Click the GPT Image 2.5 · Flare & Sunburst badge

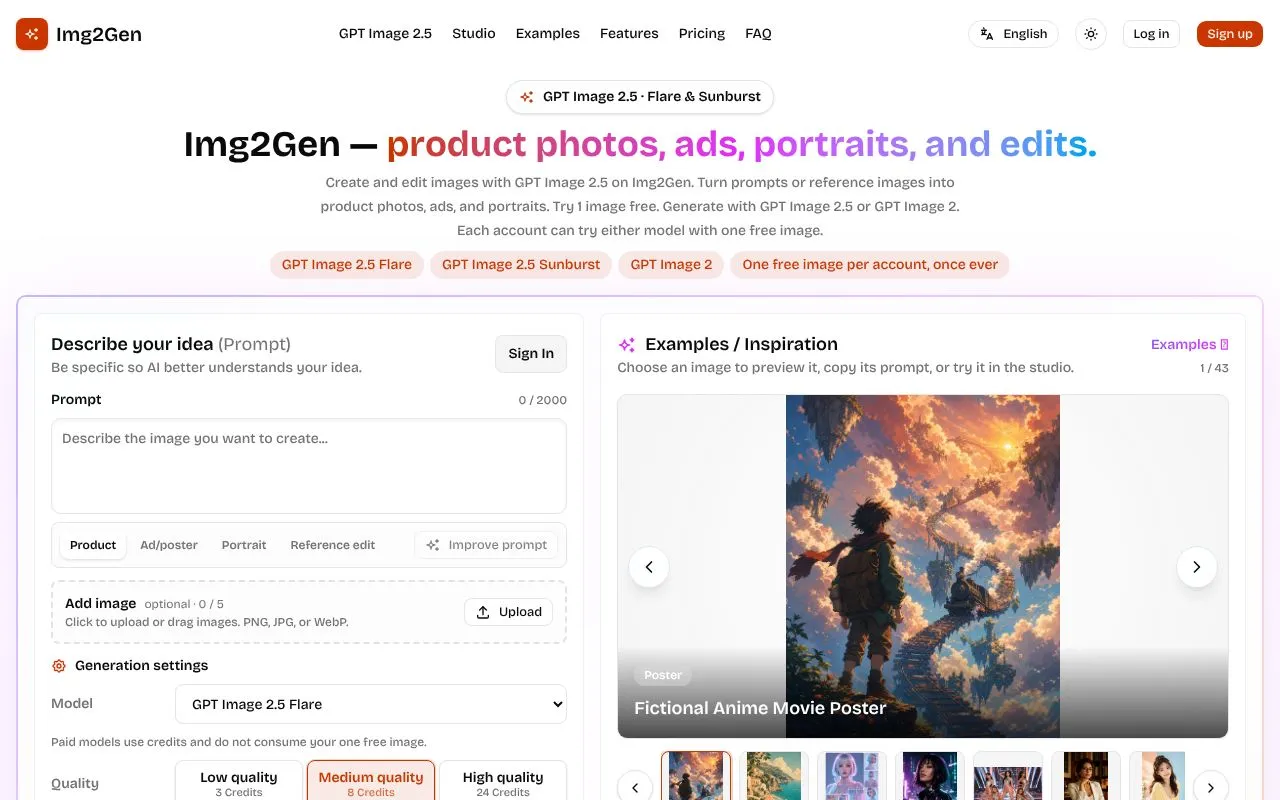point(640,97)
